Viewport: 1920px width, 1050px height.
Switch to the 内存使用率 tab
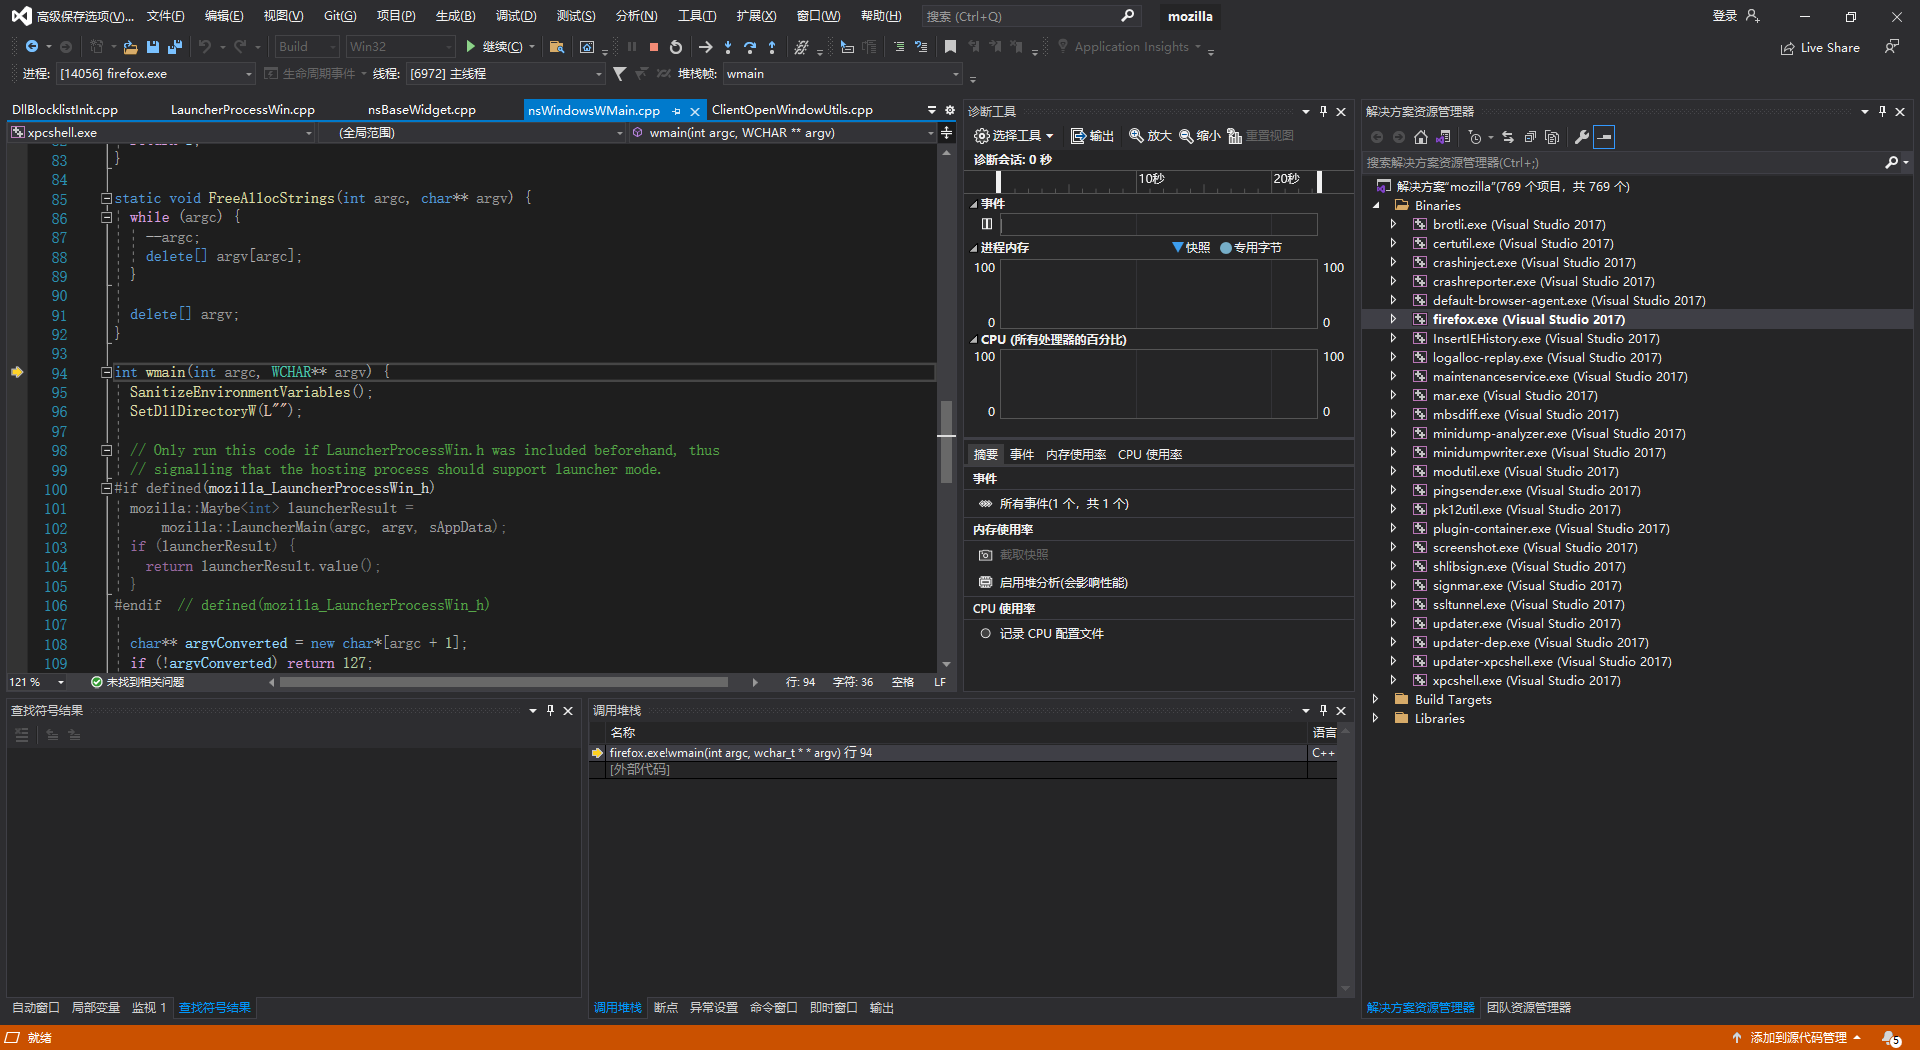tap(1076, 455)
